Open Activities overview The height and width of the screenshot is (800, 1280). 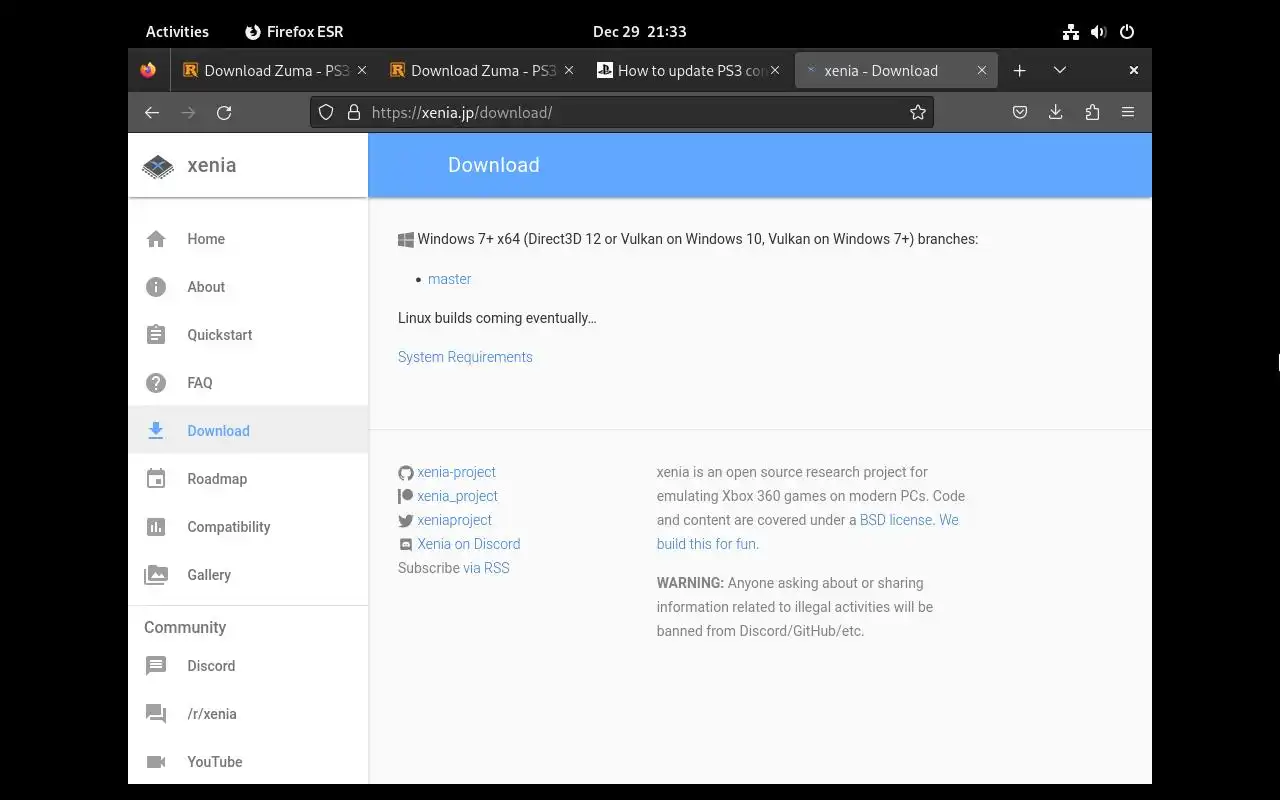[x=177, y=32]
